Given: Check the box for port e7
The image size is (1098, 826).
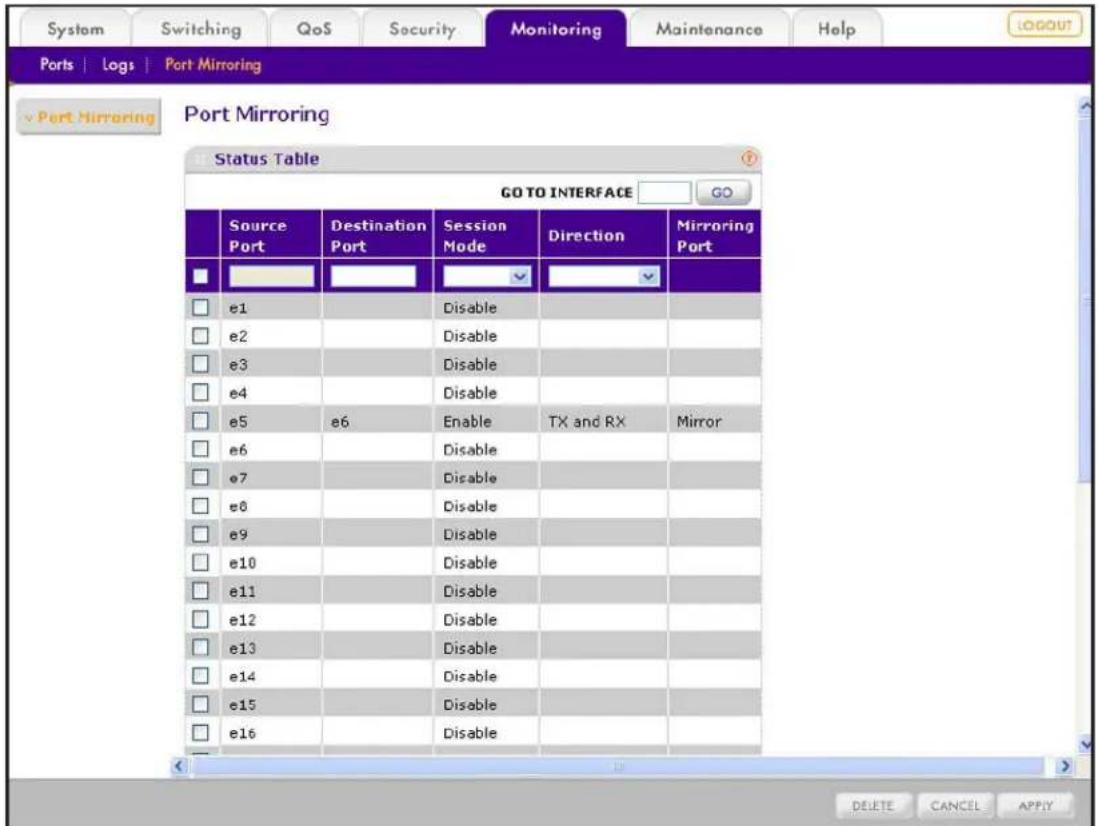Looking at the screenshot, I should (200, 477).
